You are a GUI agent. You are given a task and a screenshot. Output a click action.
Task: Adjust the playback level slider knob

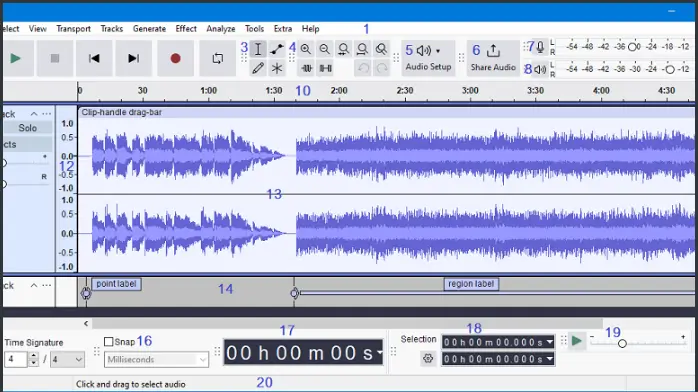click(670, 69)
